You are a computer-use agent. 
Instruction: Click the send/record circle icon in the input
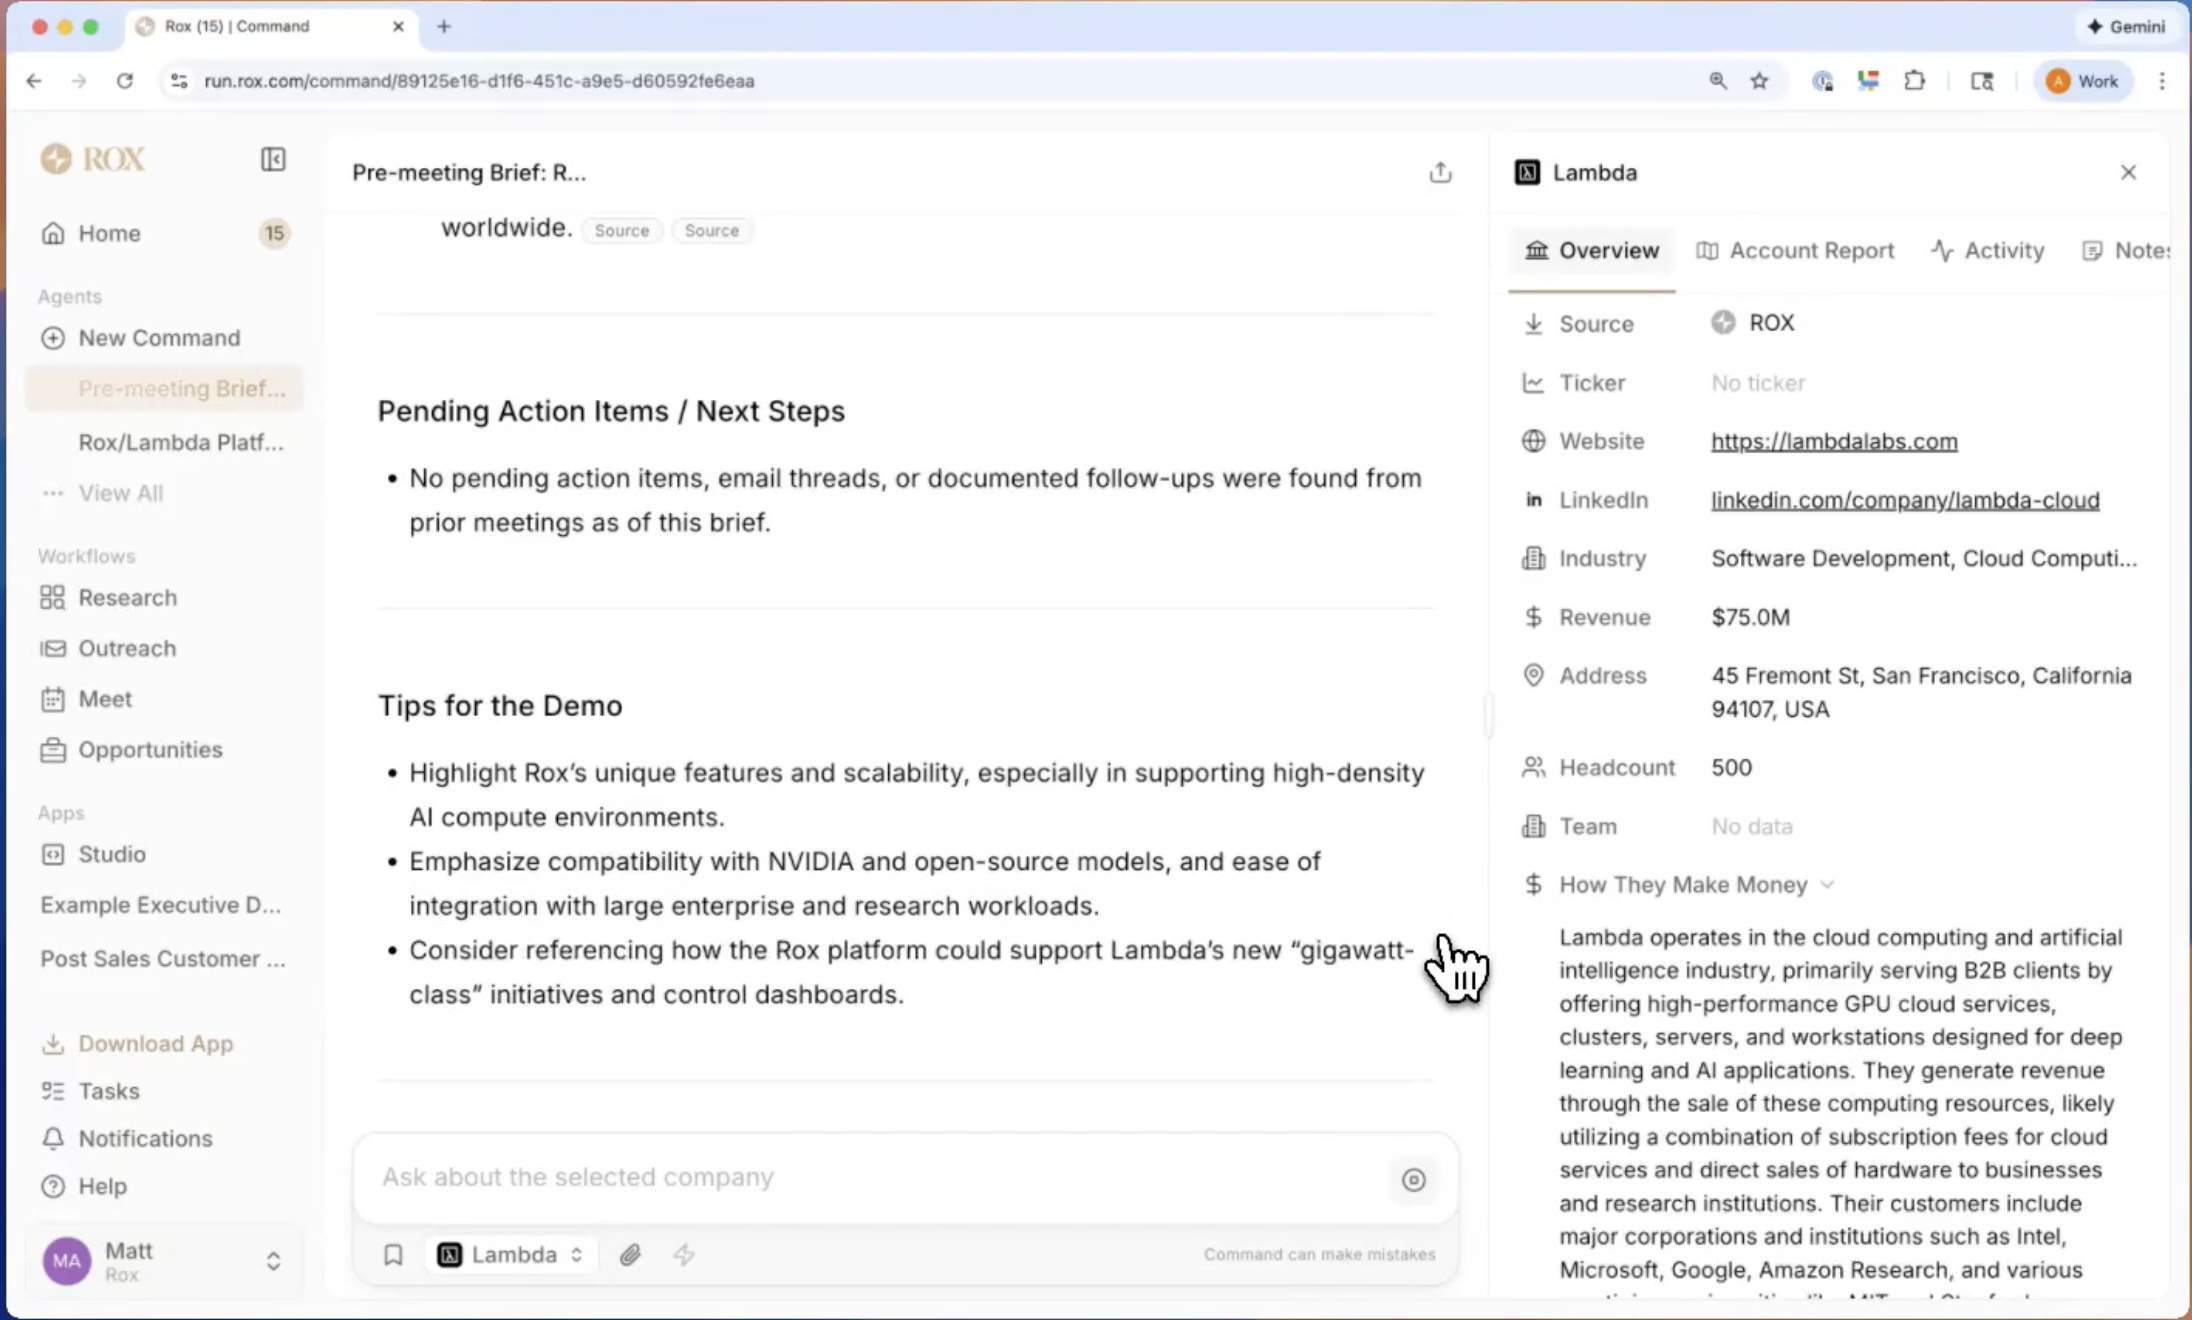[x=1413, y=1179]
